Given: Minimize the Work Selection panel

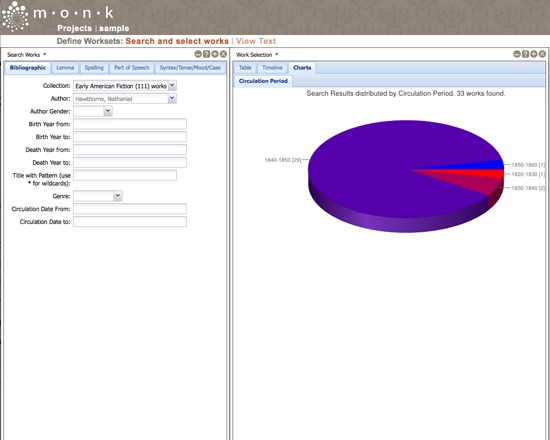Looking at the screenshot, I should [x=517, y=54].
